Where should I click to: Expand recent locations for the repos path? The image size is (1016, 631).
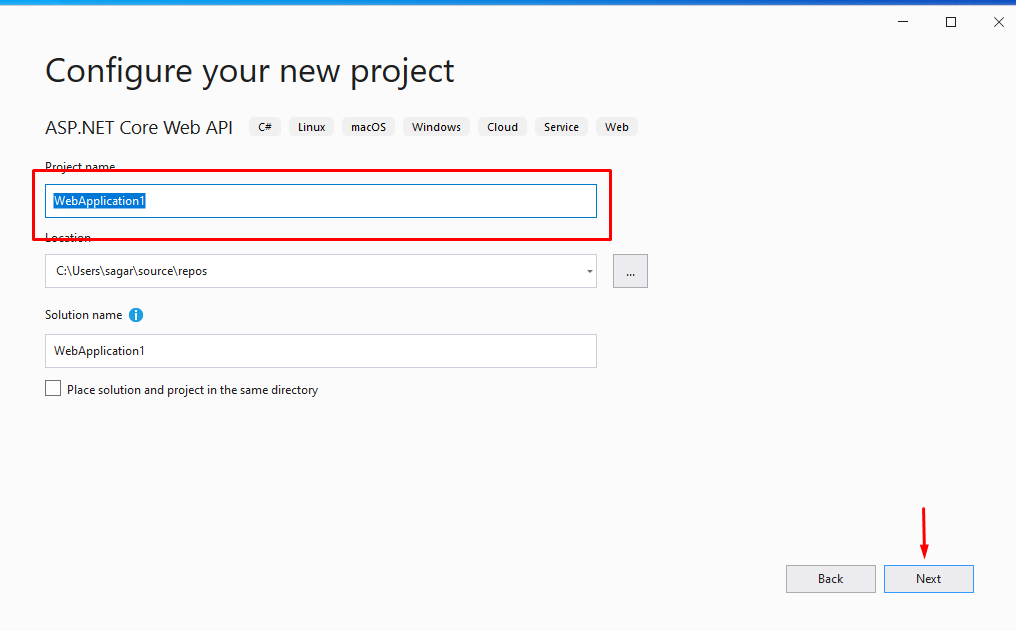pyautogui.click(x=588, y=270)
